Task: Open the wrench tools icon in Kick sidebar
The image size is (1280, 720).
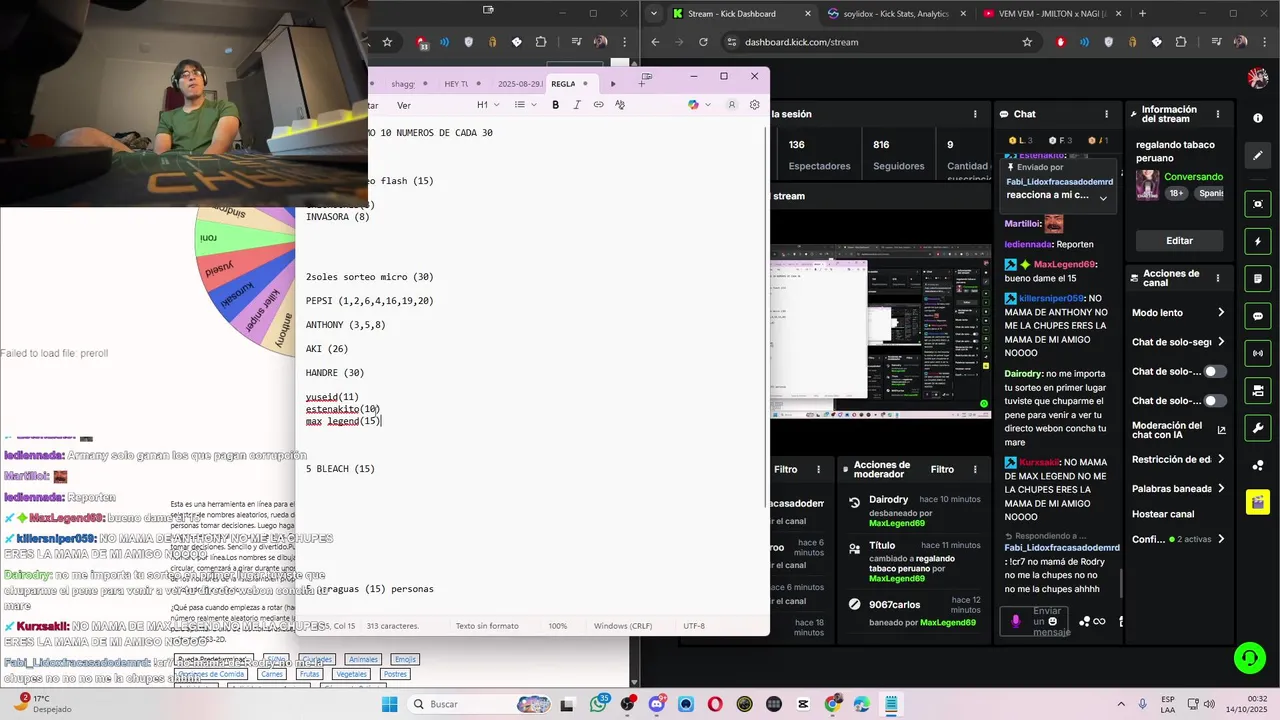Action: point(1258,428)
